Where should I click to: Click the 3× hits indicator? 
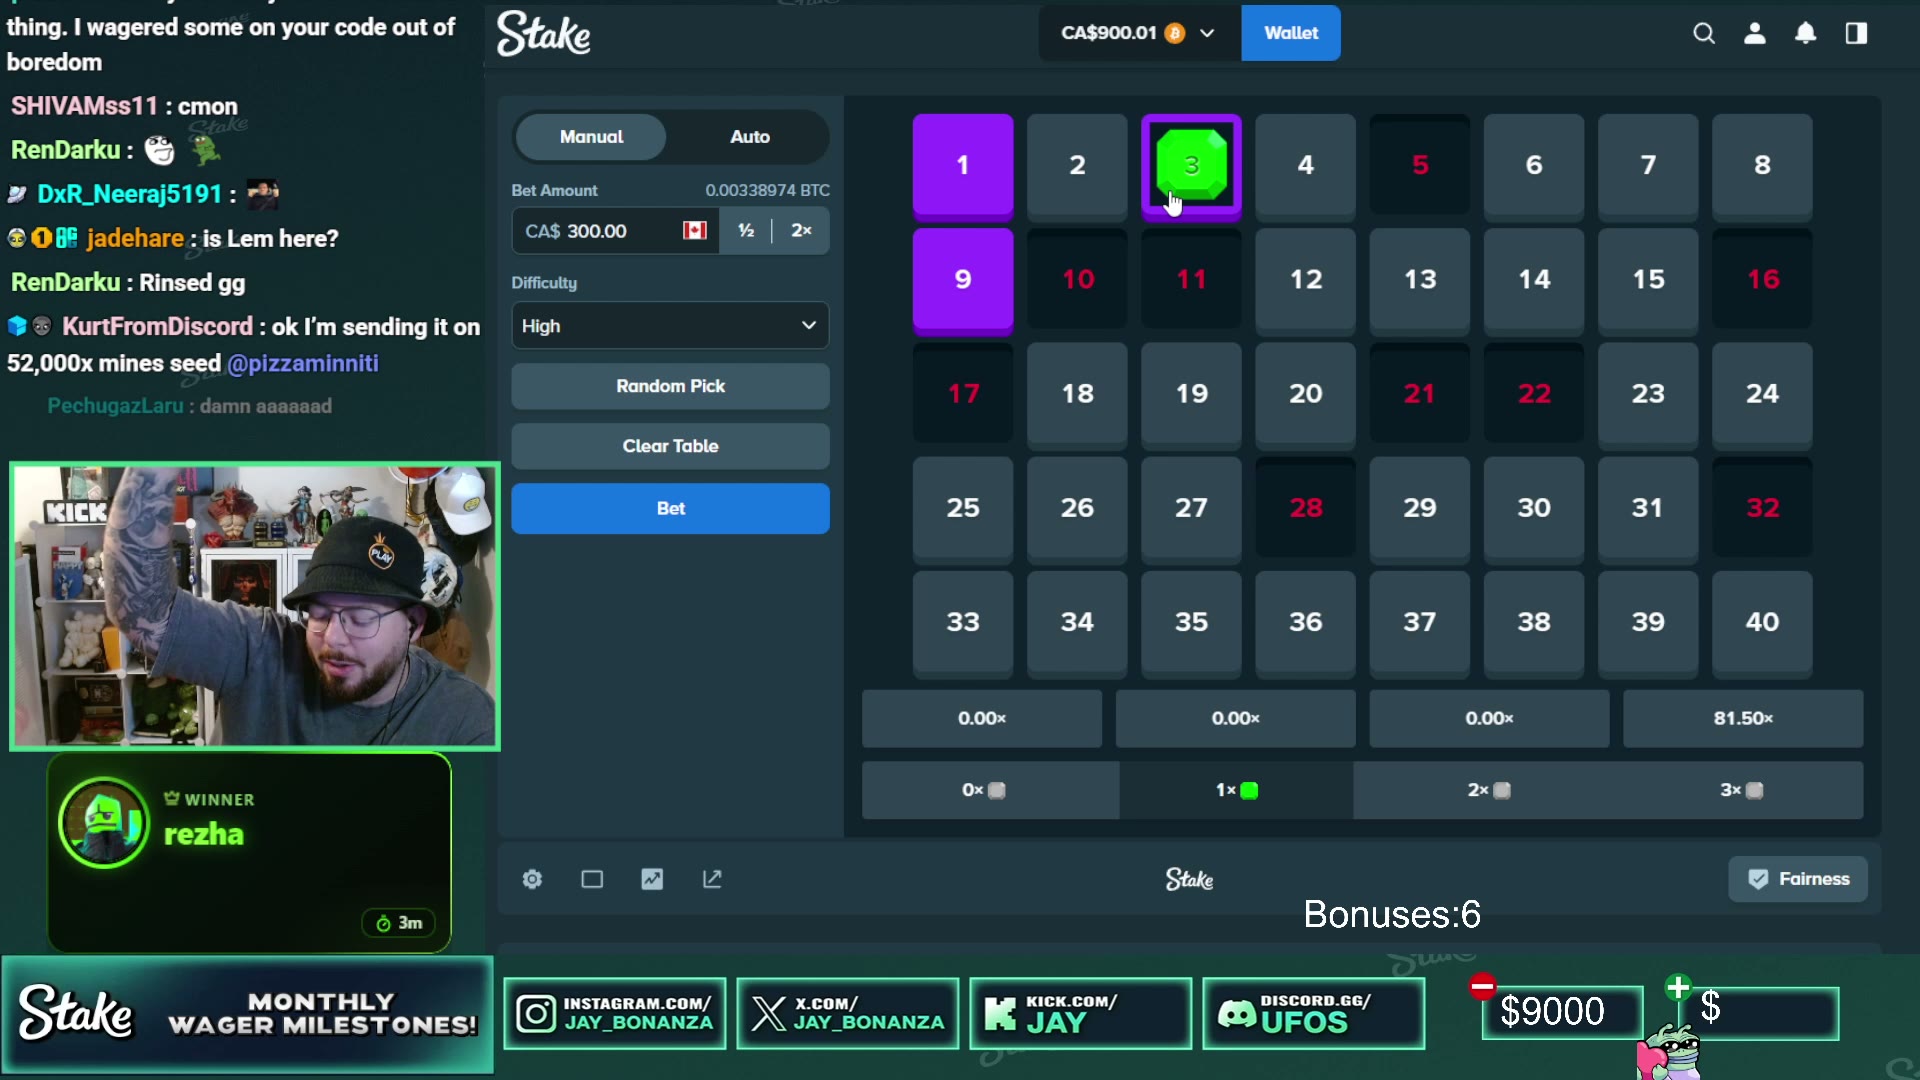tap(1741, 790)
